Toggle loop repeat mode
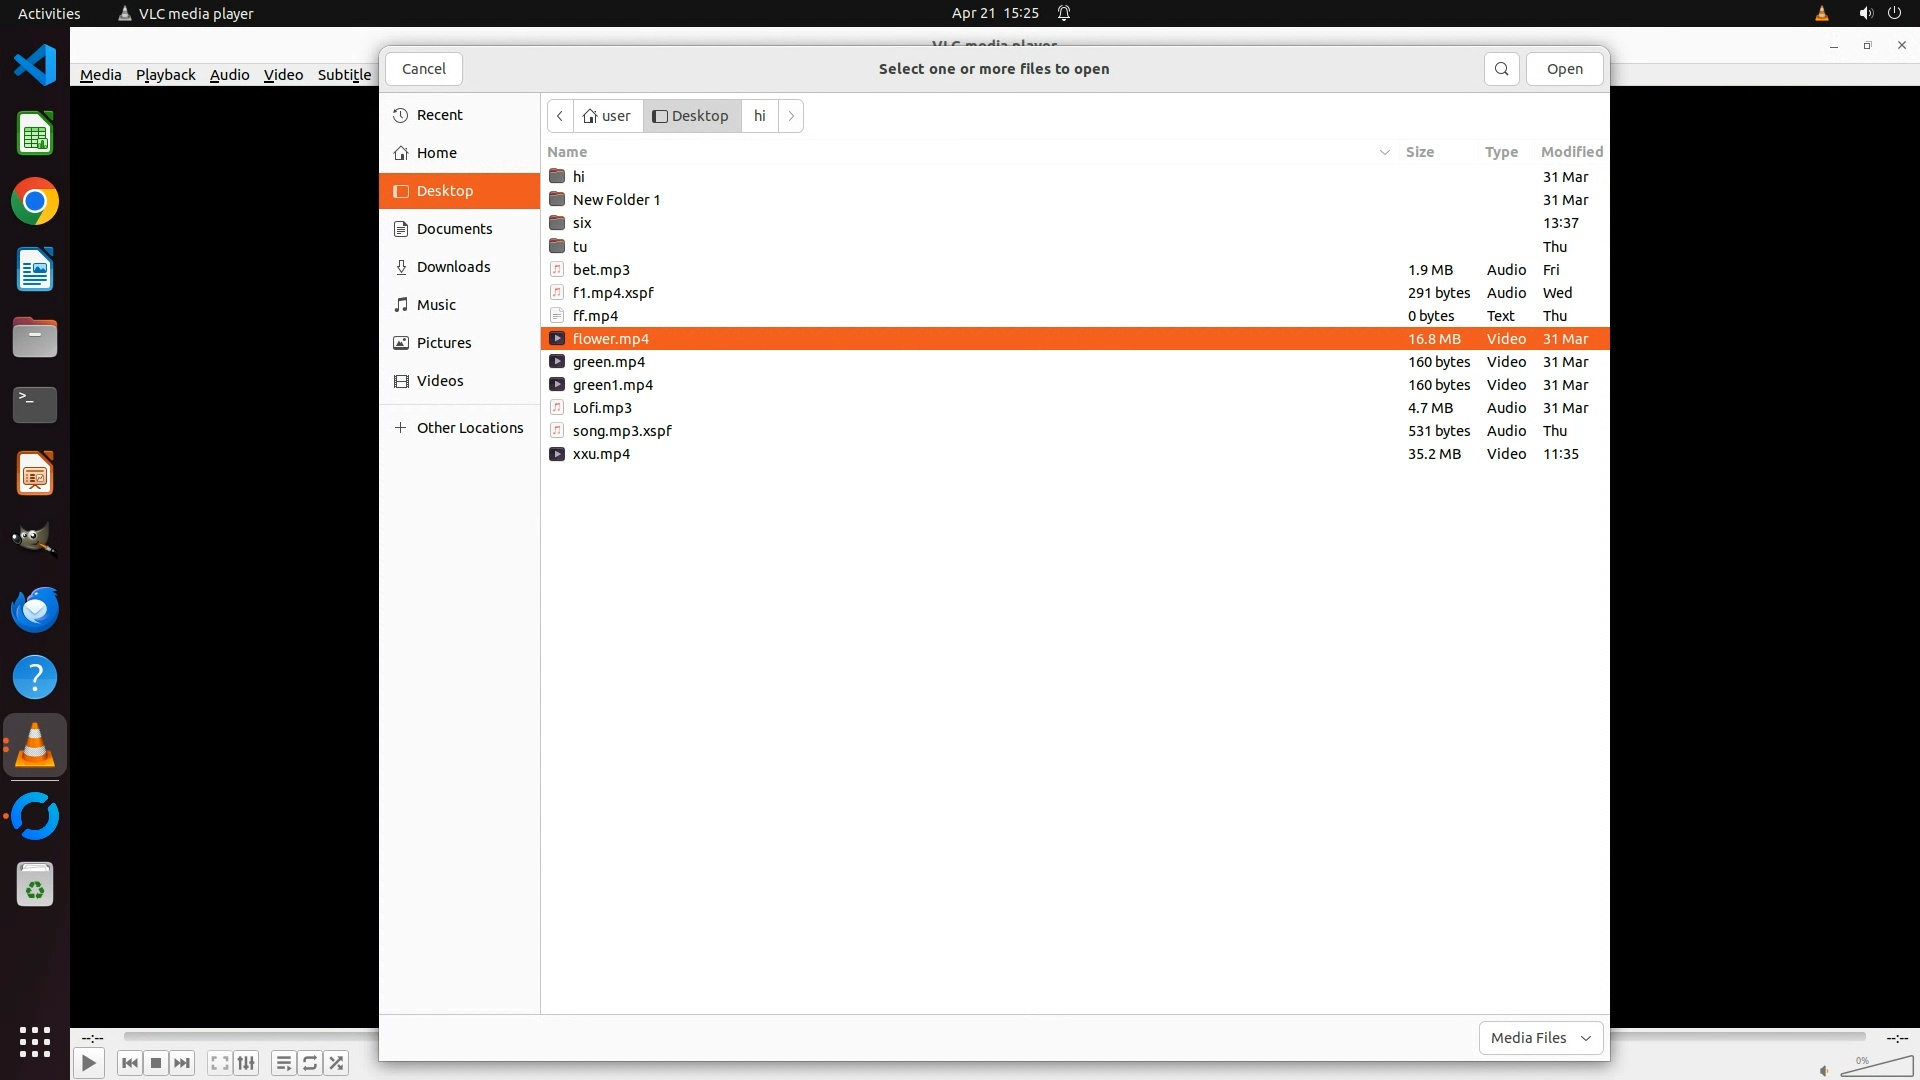This screenshot has height=1080, width=1920. (x=310, y=1063)
